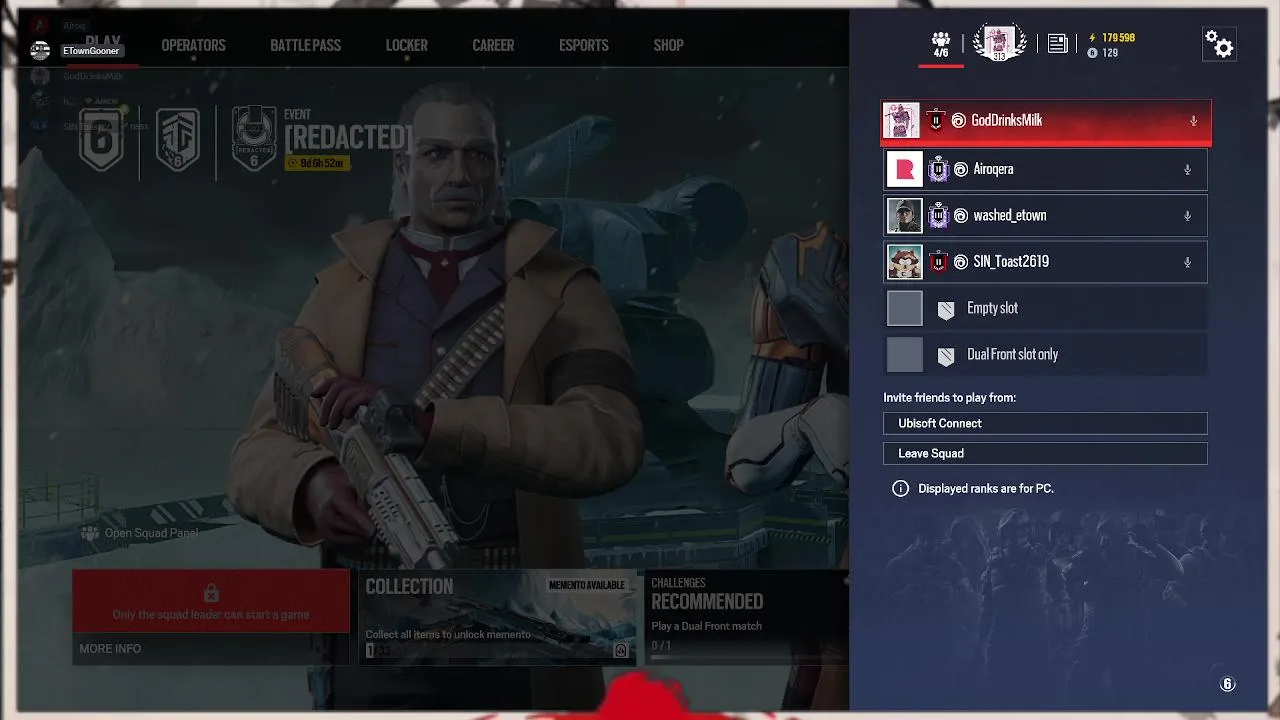Screen dimensions: 1280x720
Task: Go to the ESPORTS tab
Action: 584,45
